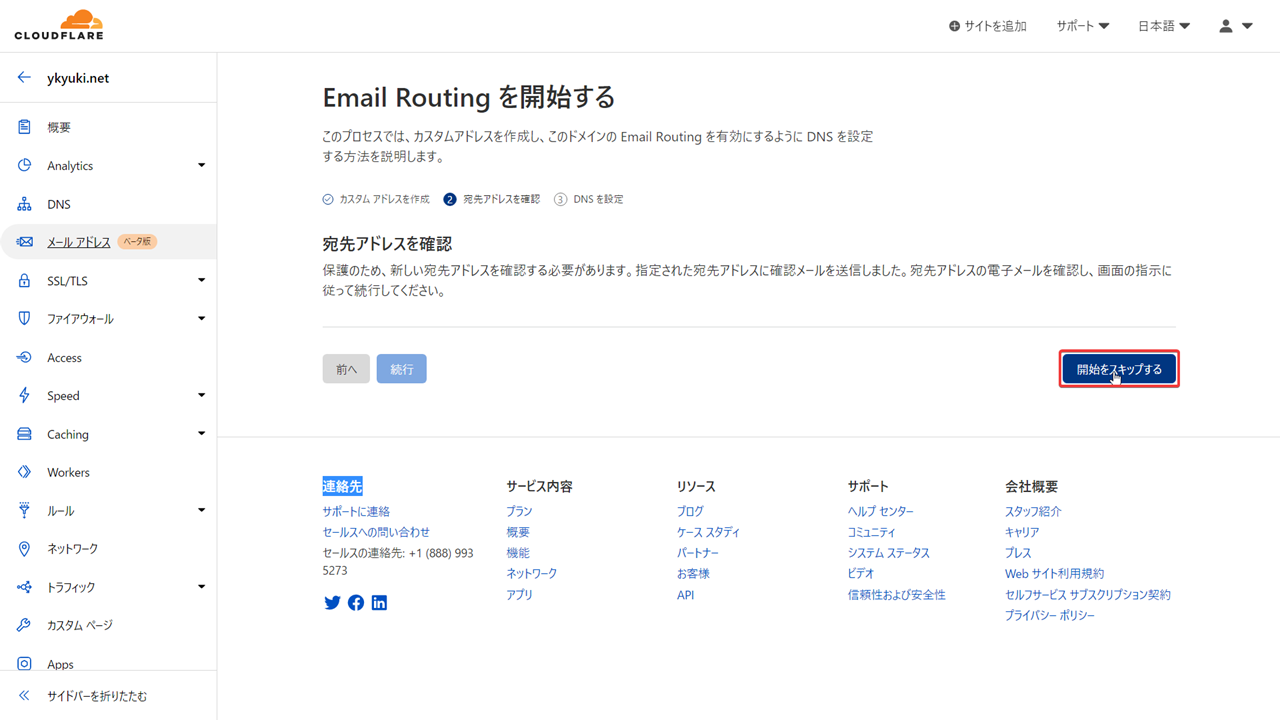Image resolution: width=1280 pixels, height=720 pixels.
Task: Open the セールスへの問い合わせ link
Action: click(376, 532)
